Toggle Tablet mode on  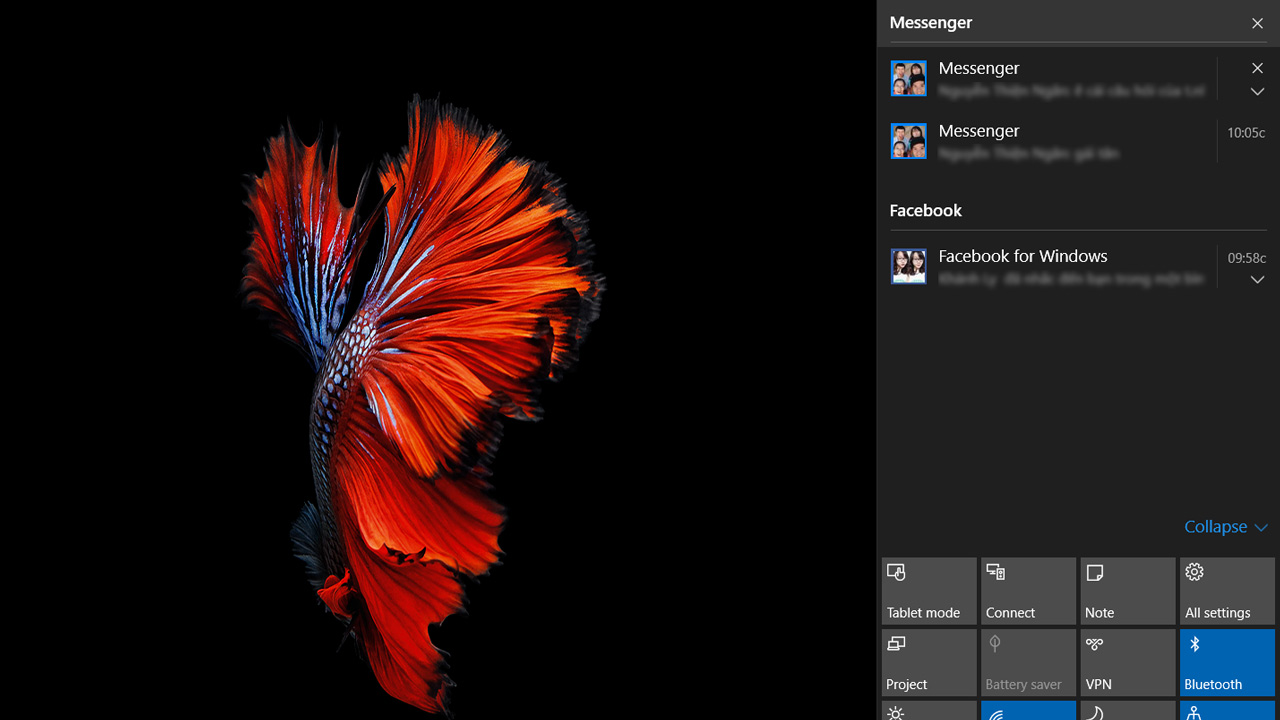929,591
